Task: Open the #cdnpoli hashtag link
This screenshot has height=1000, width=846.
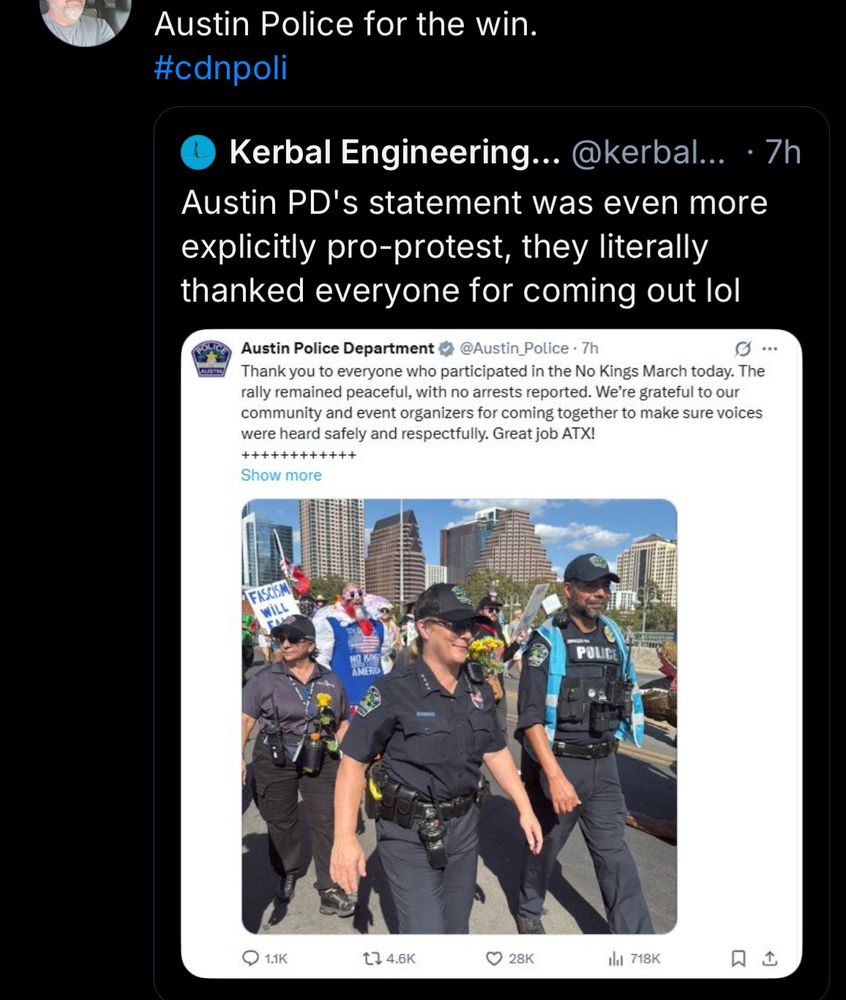Action: (221, 68)
